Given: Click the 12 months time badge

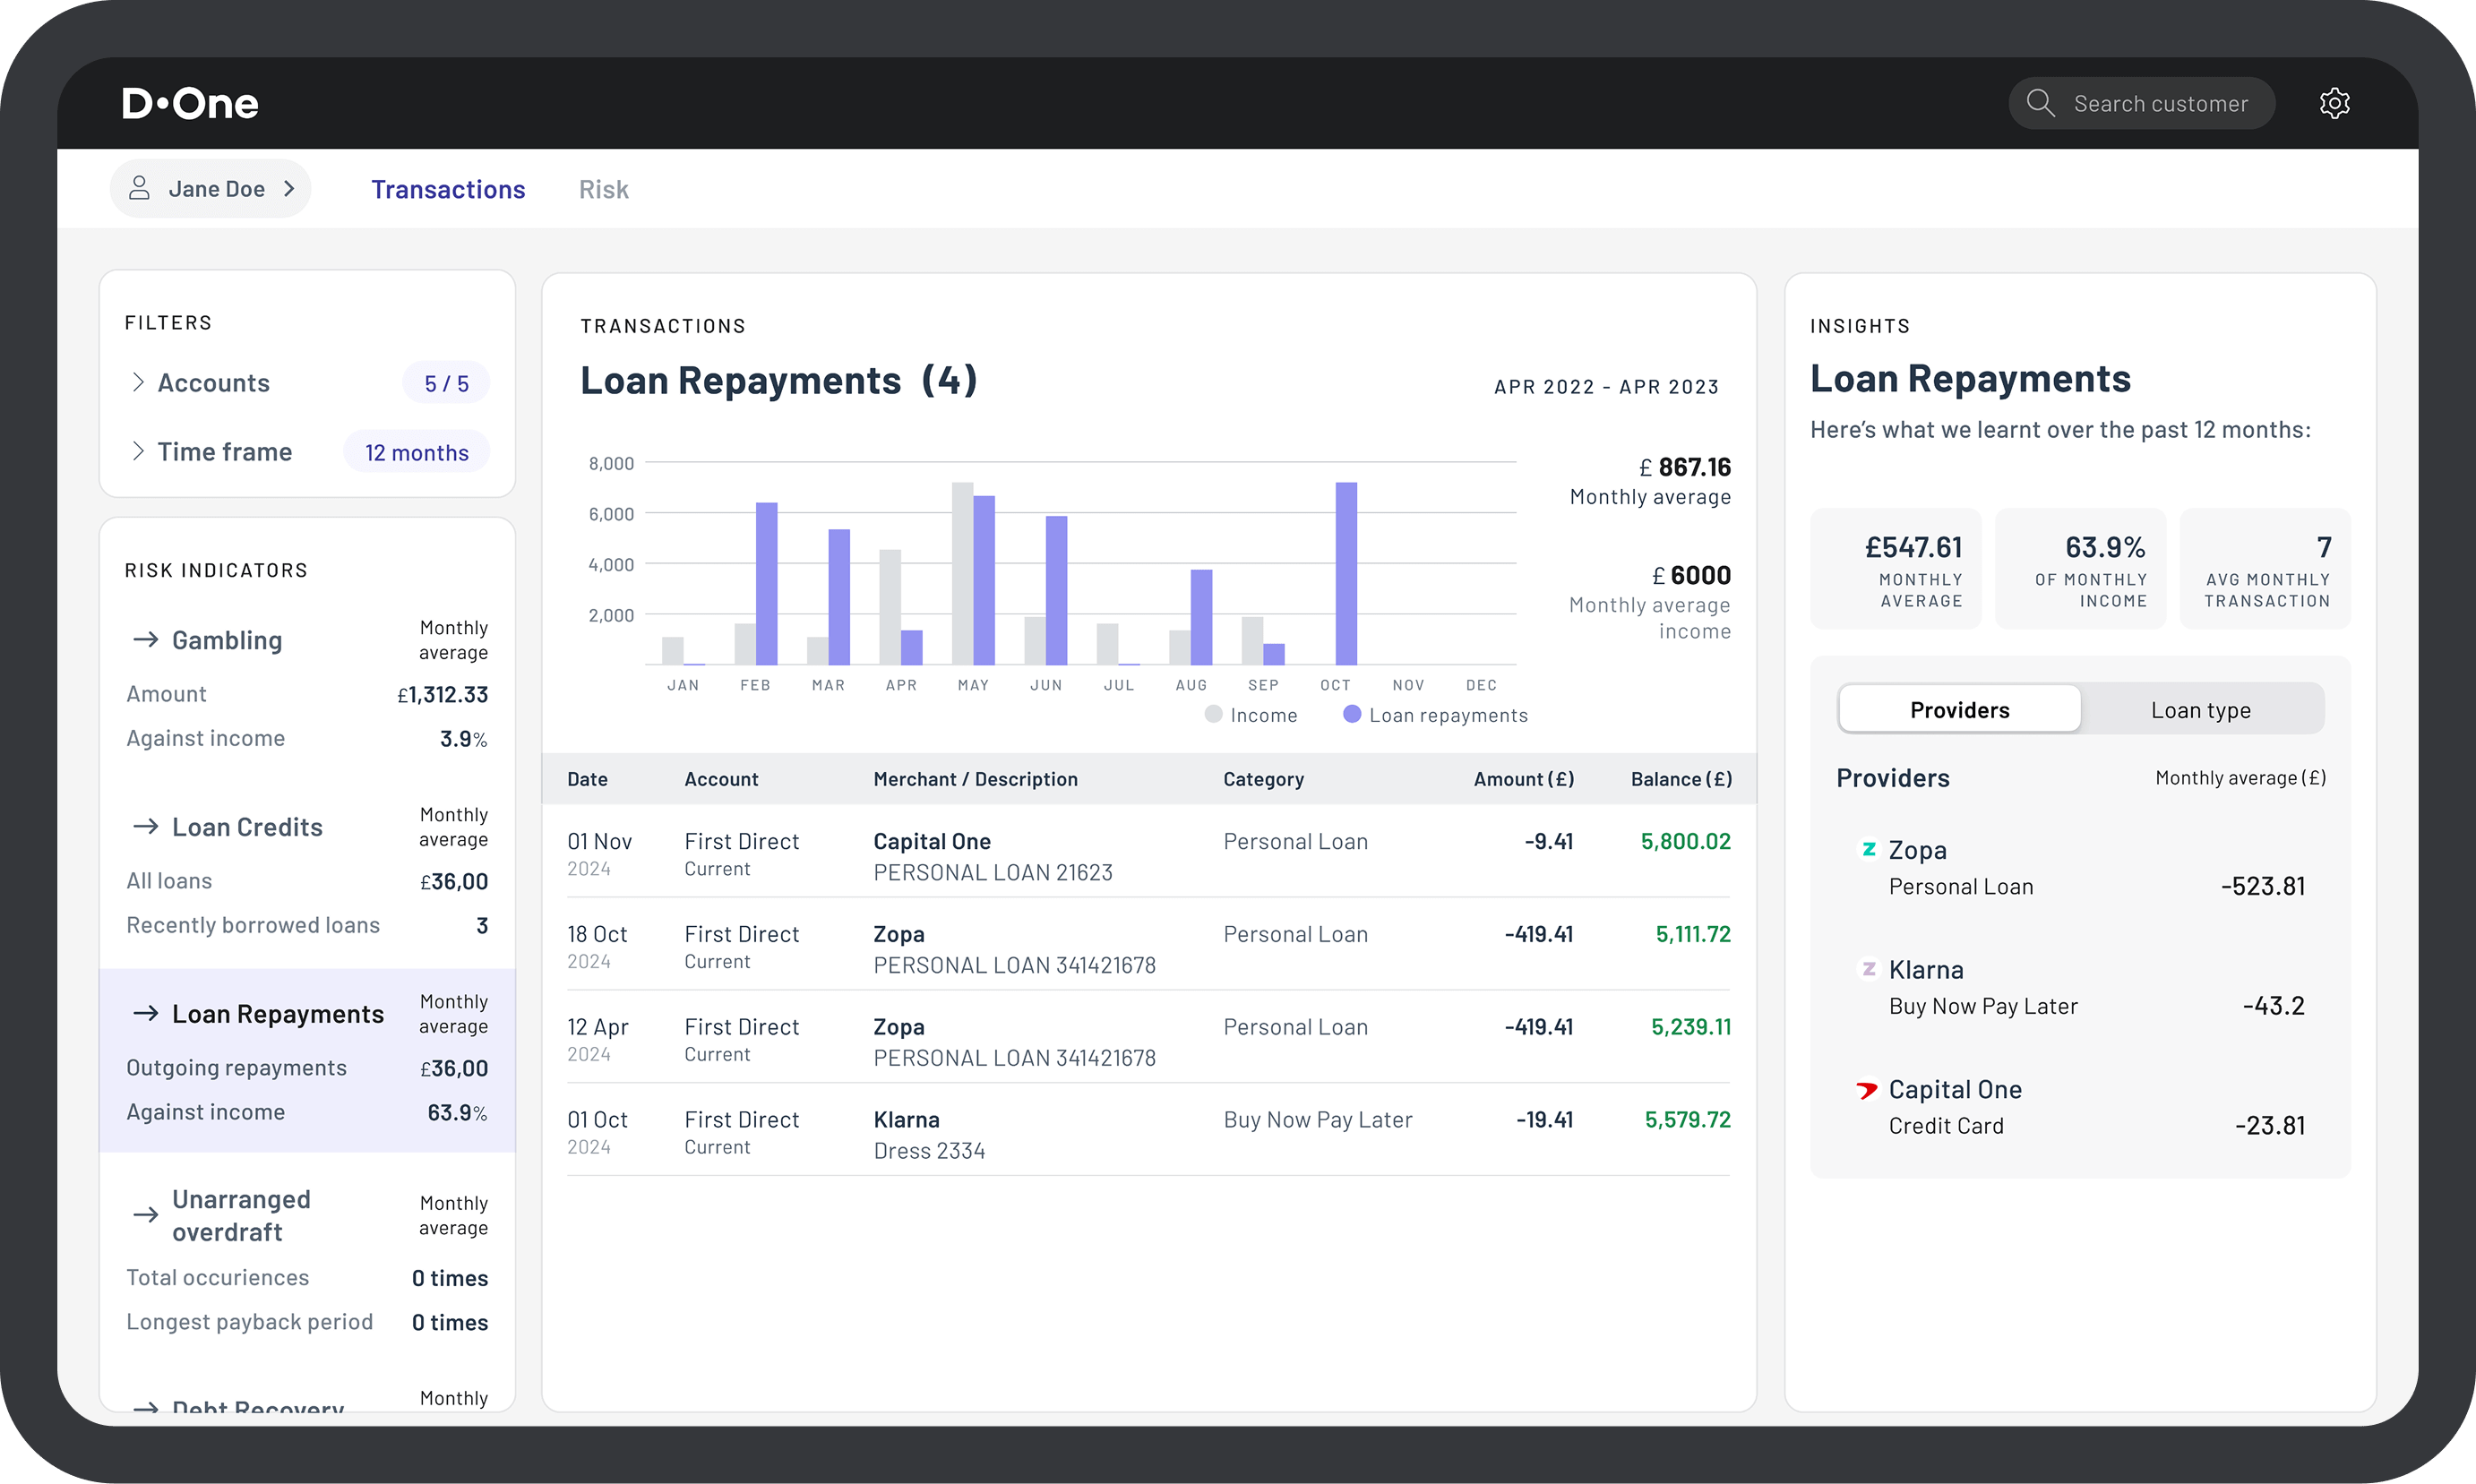Looking at the screenshot, I should (416, 452).
